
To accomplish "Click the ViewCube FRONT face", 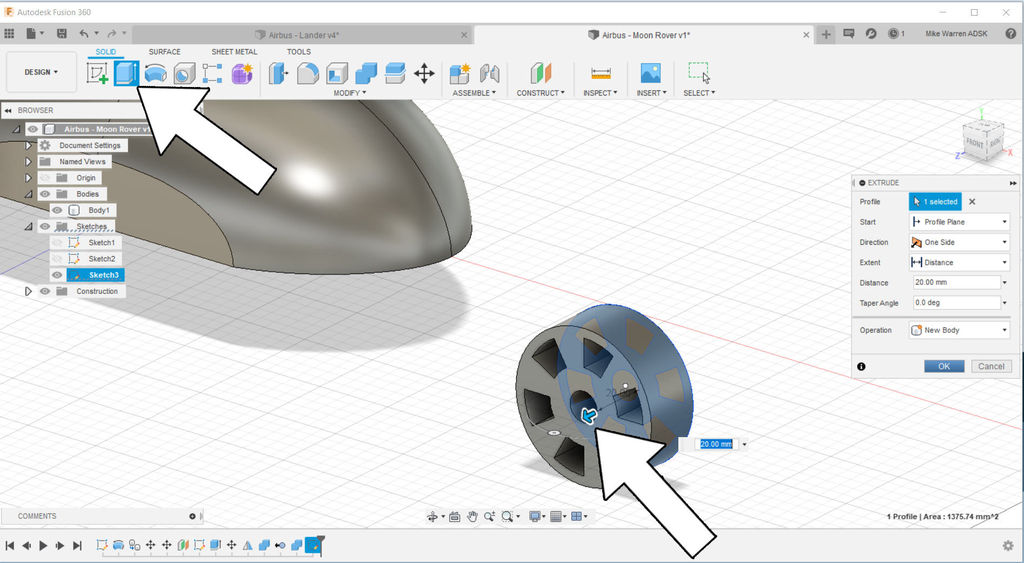I will pyautogui.click(x=974, y=142).
